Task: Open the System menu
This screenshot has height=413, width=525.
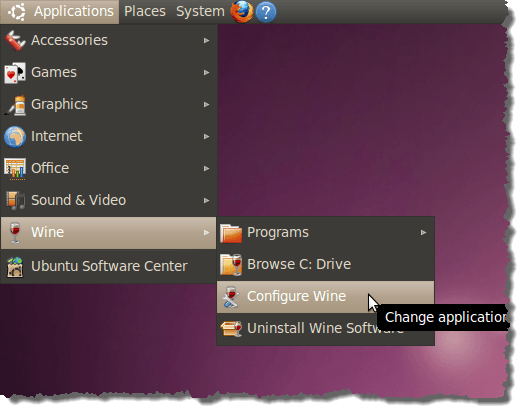Action: pos(200,12)
